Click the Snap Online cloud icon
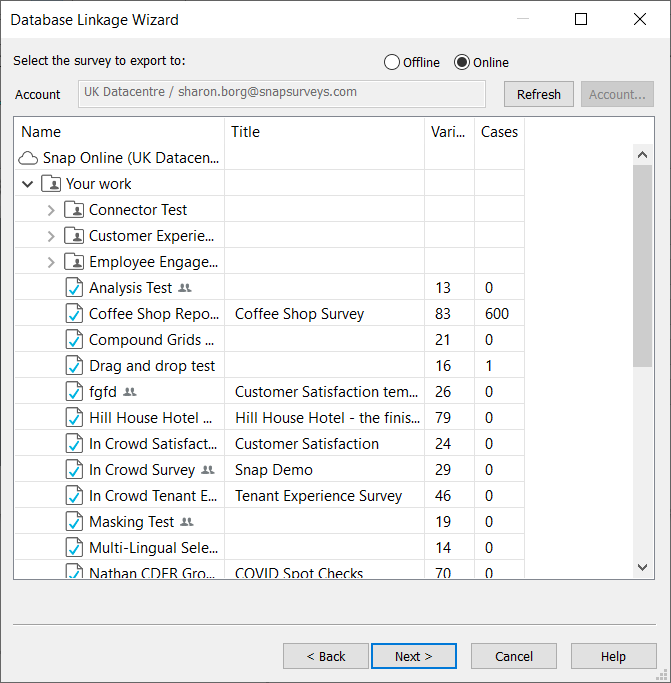 28,158
